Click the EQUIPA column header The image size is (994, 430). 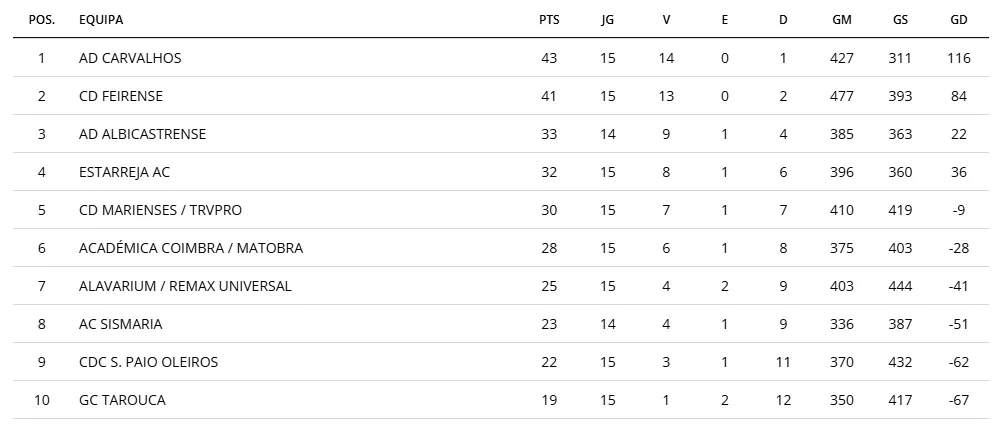101,20
